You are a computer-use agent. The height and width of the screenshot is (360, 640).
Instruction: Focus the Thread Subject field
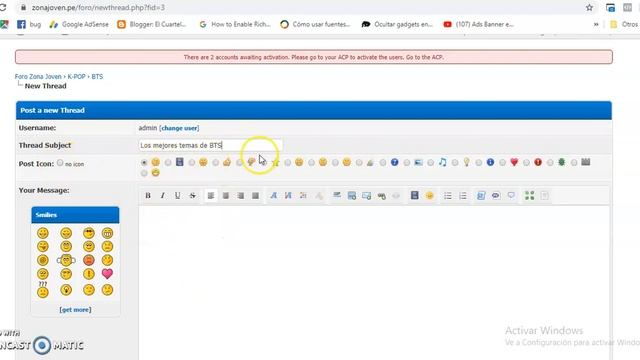pyautogui.click(x=210, y=145)
